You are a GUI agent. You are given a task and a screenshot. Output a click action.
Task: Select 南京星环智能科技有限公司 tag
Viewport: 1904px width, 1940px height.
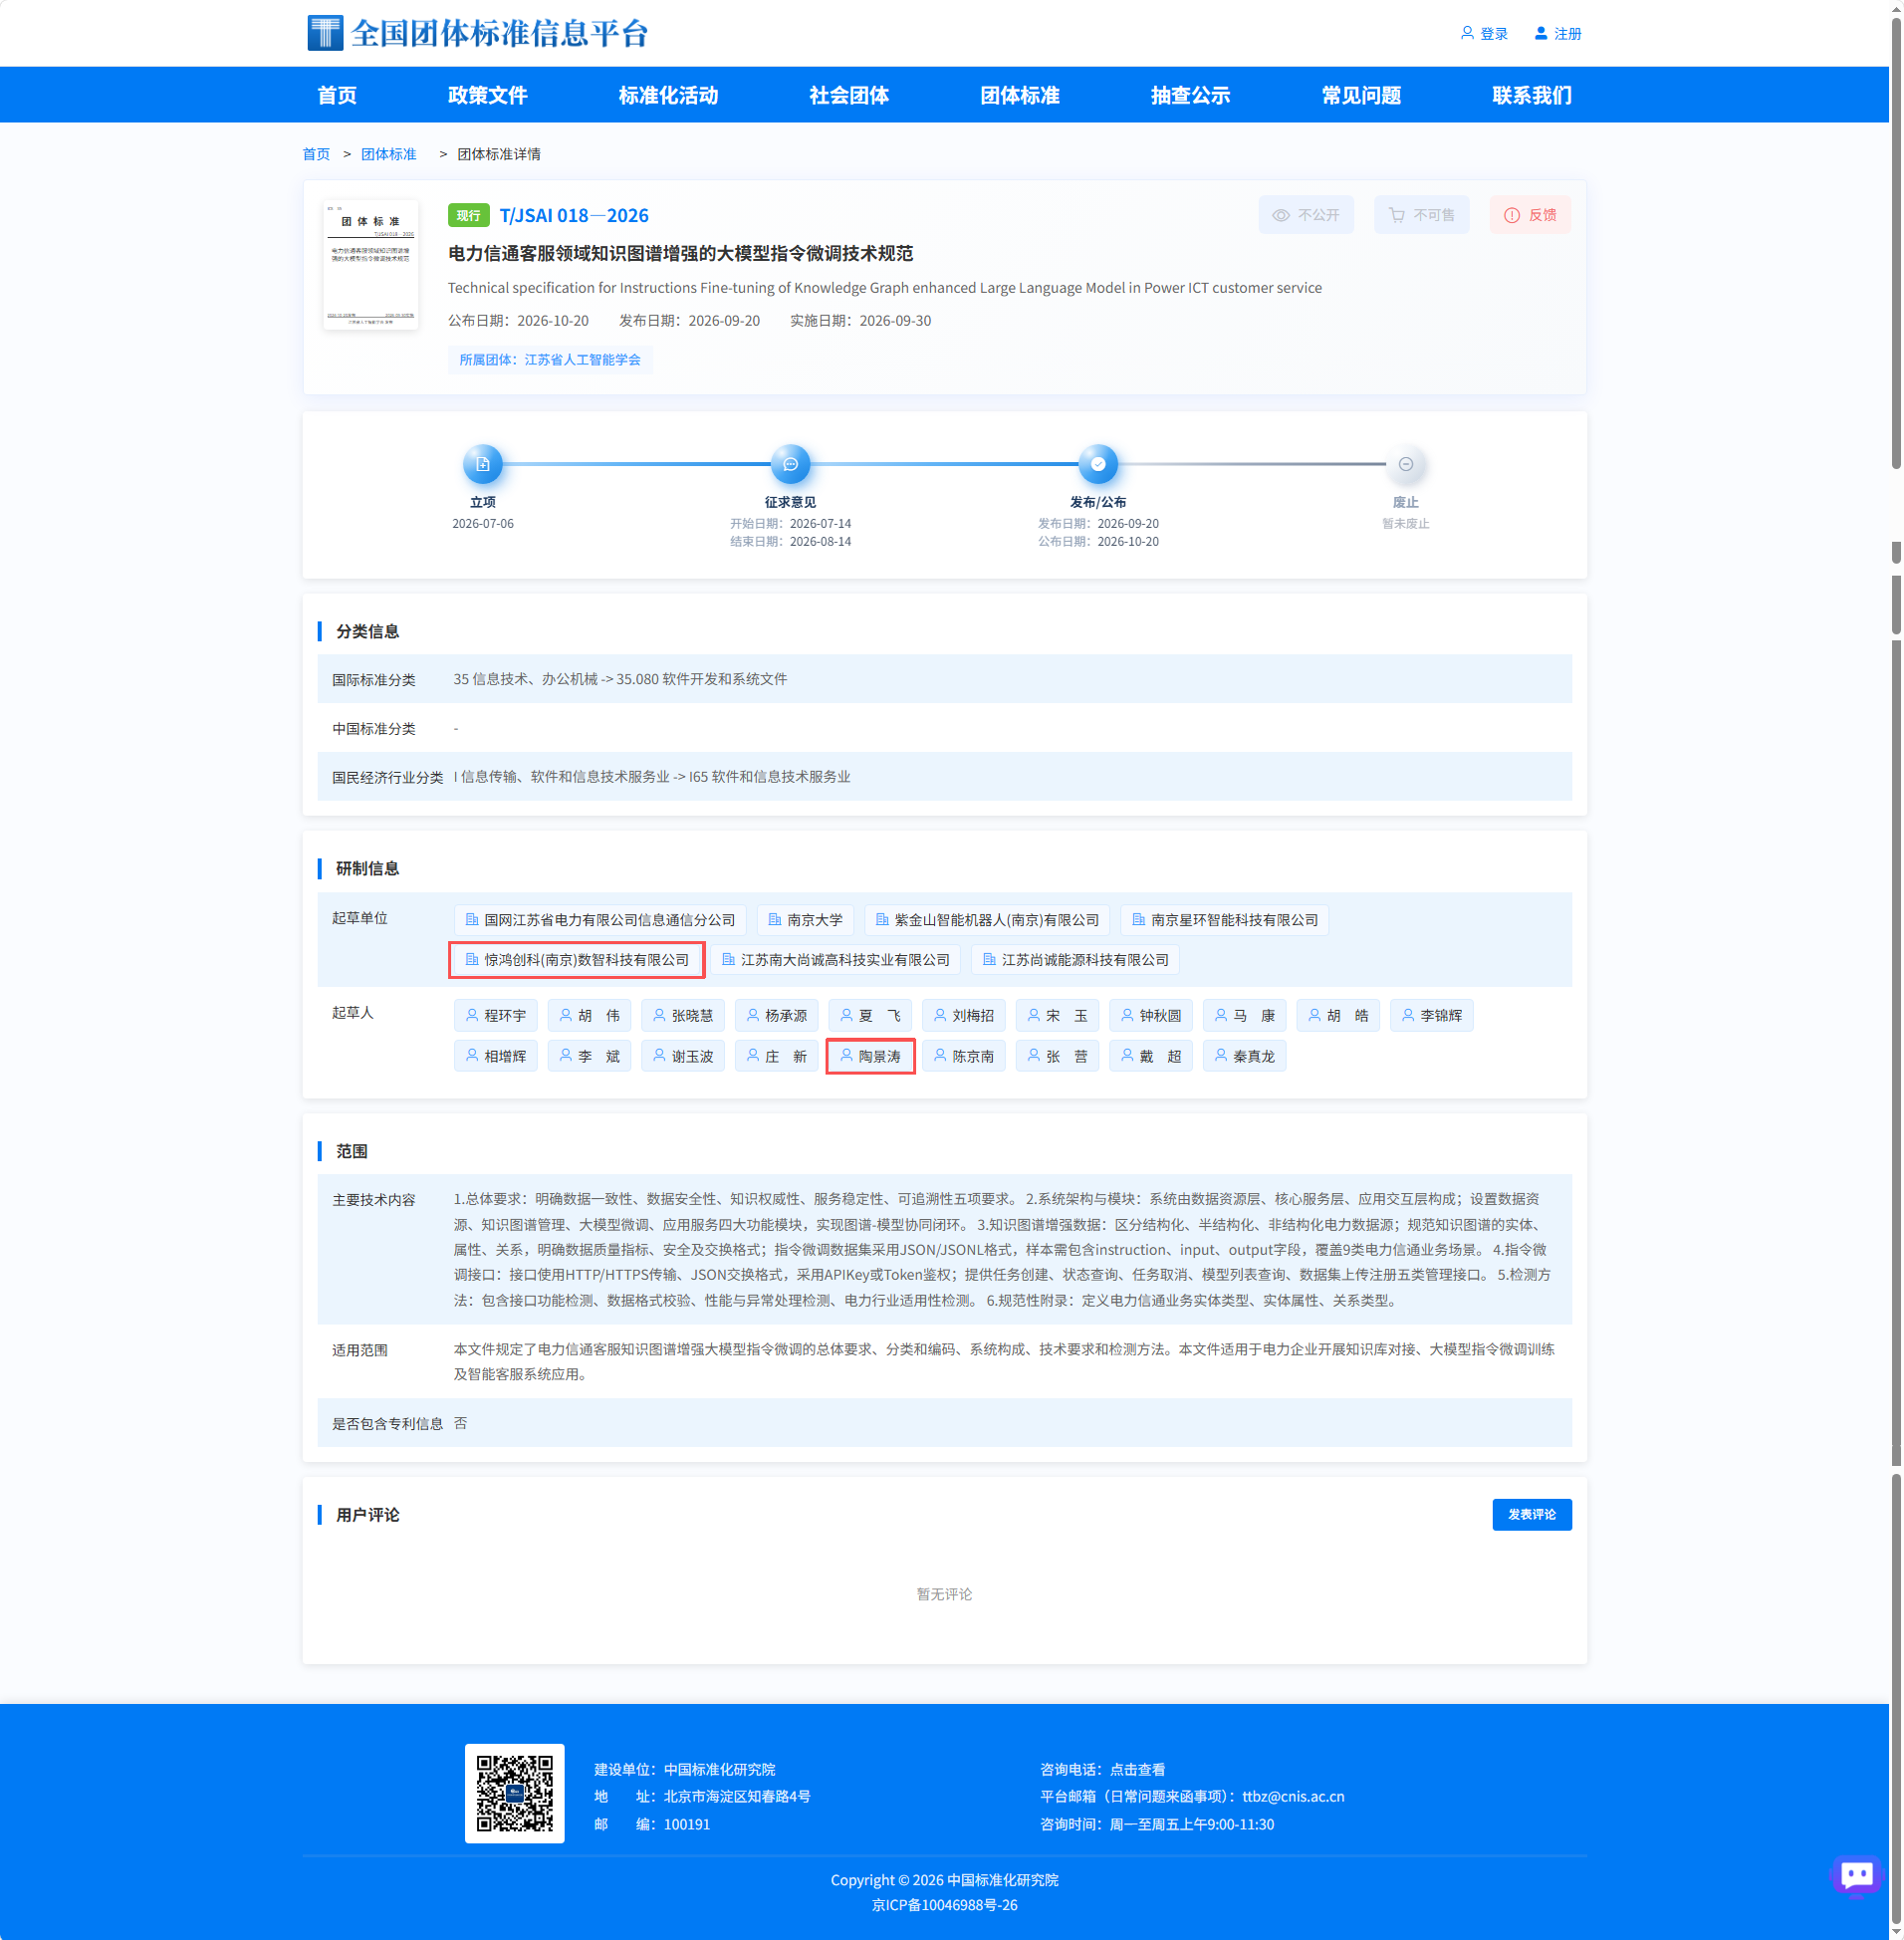(1225, 920)
